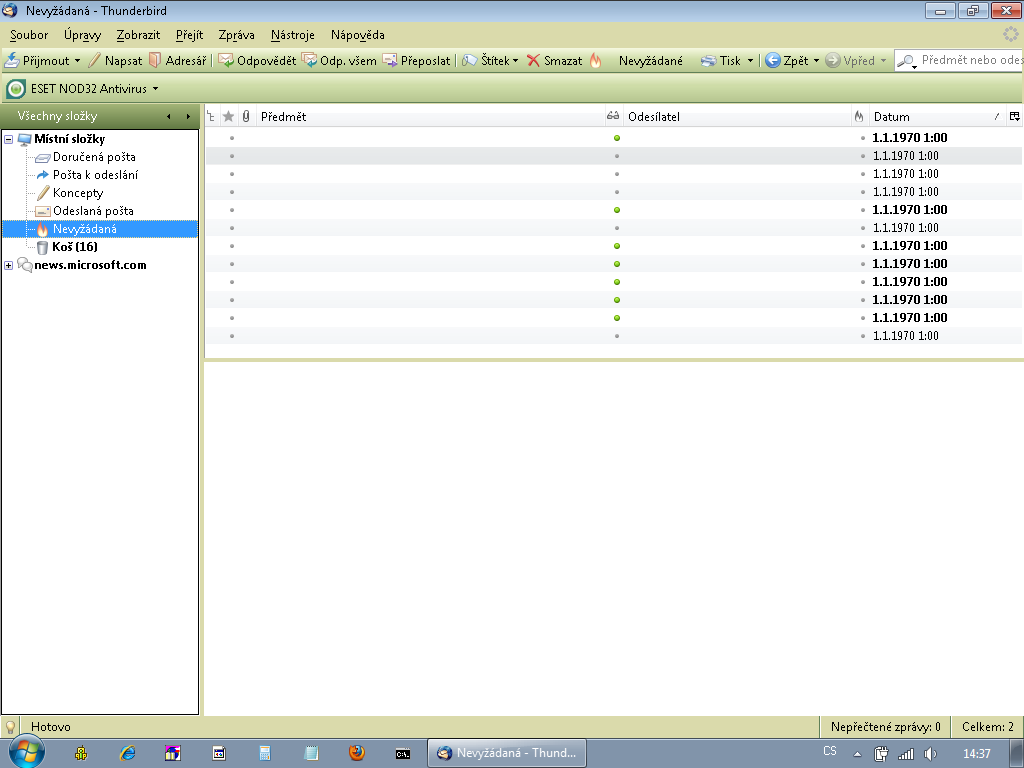Collapse the Místní složky folder tree
This screenshot has height=768, width=1024.
pyautogui.click(x=9, y=139)
